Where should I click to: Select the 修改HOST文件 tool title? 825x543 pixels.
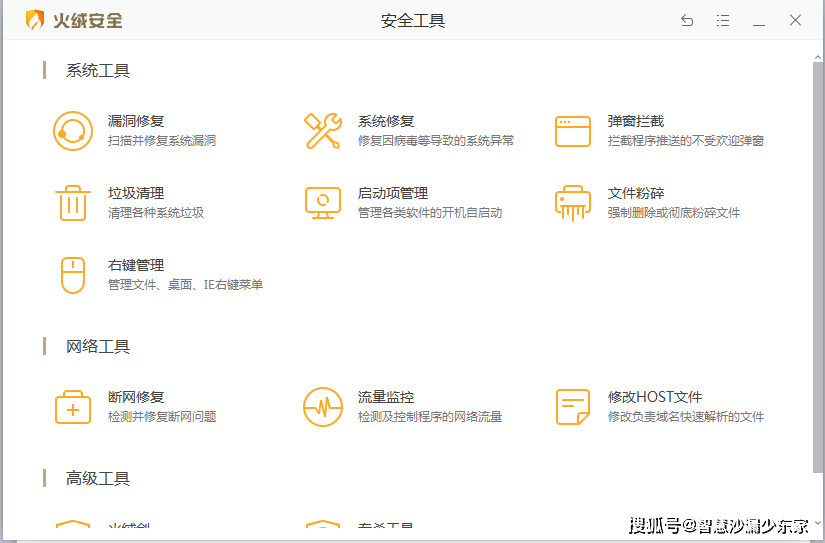(x=655, y=397)
